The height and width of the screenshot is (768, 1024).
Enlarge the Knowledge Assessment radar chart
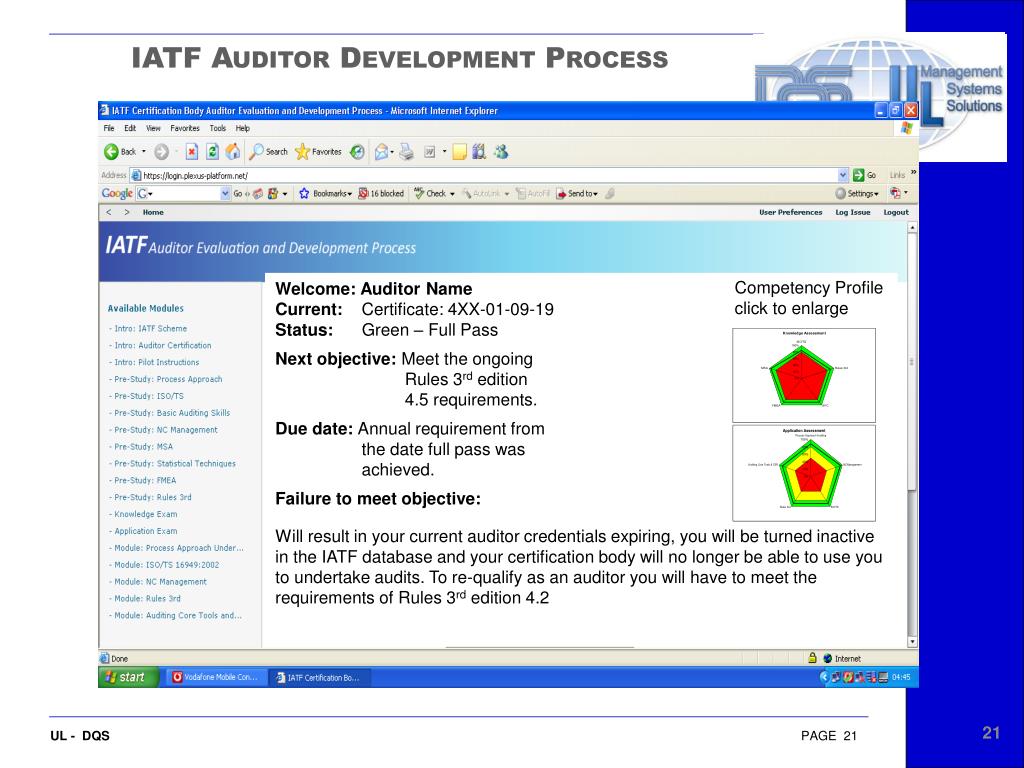pyautogui.click(x=804, y=374)
